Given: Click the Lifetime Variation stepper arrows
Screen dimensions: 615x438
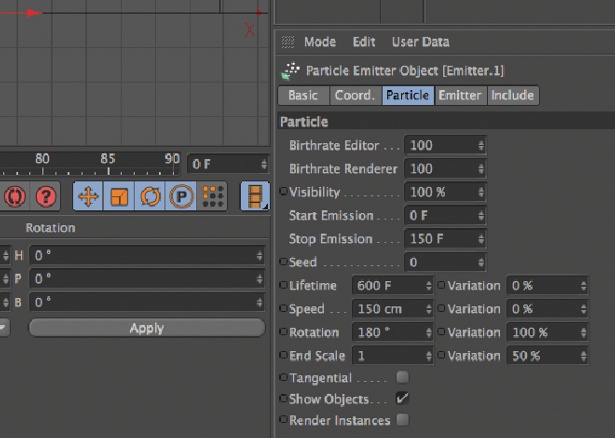Looking at the screenshot, I should click(x=582, y=286).
